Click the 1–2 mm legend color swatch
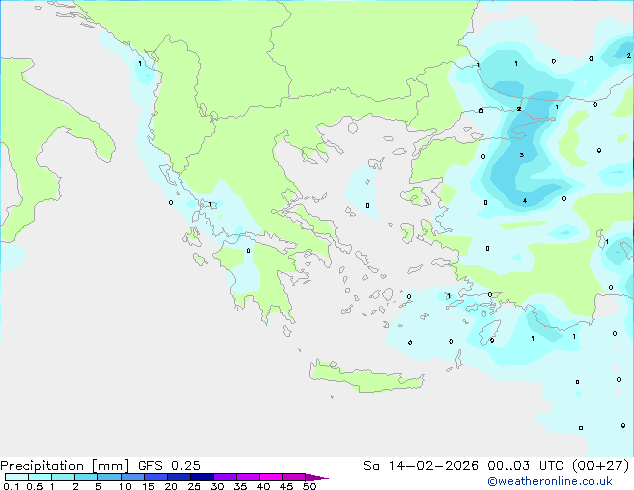This screenshot has height=490, width=634. tap(63, 477)
